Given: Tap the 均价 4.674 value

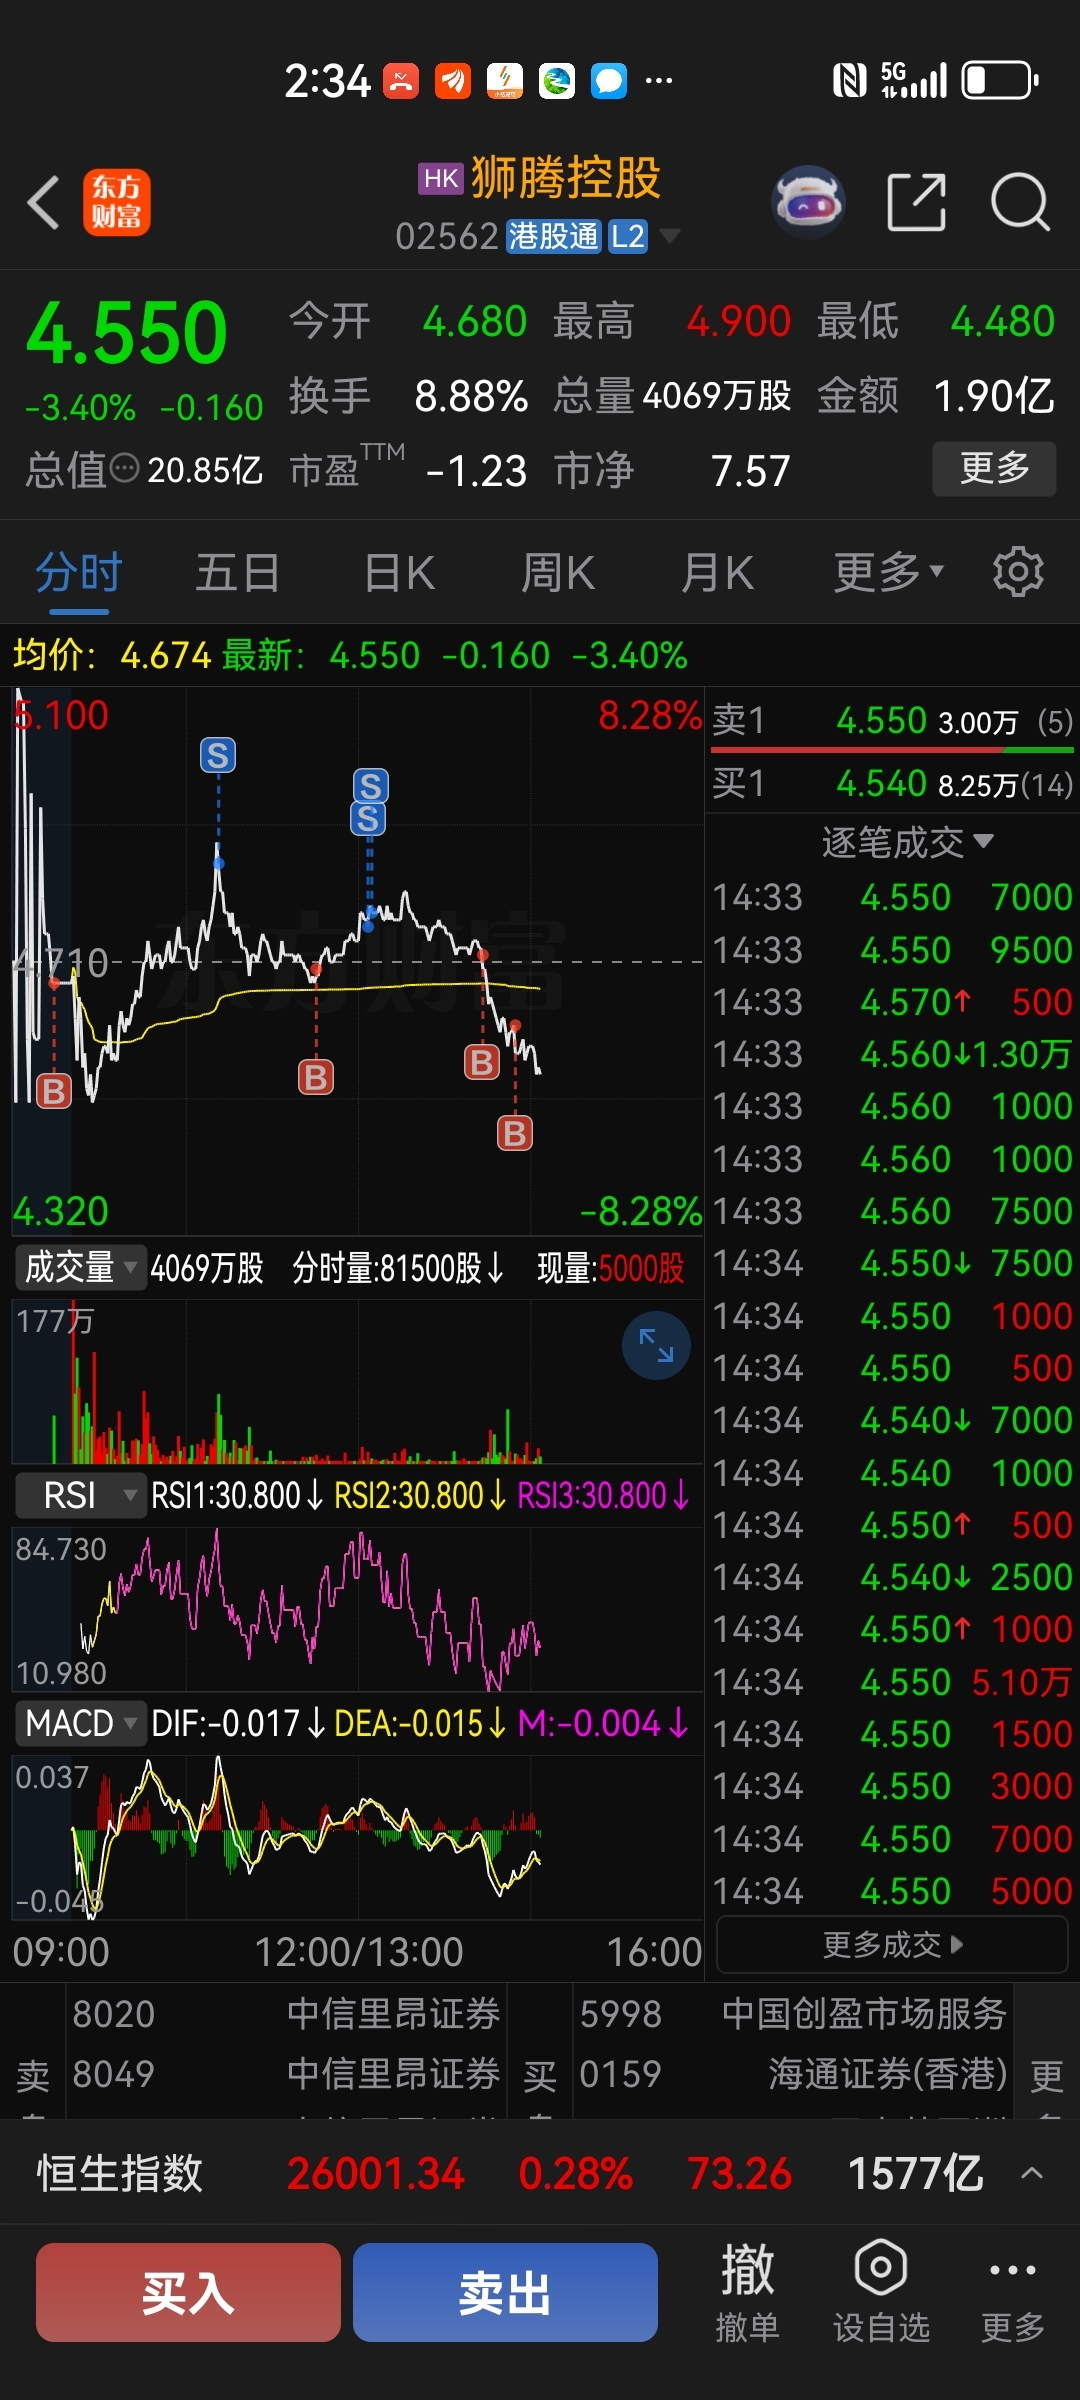Looking at the screenshot, I should (165, 655).
